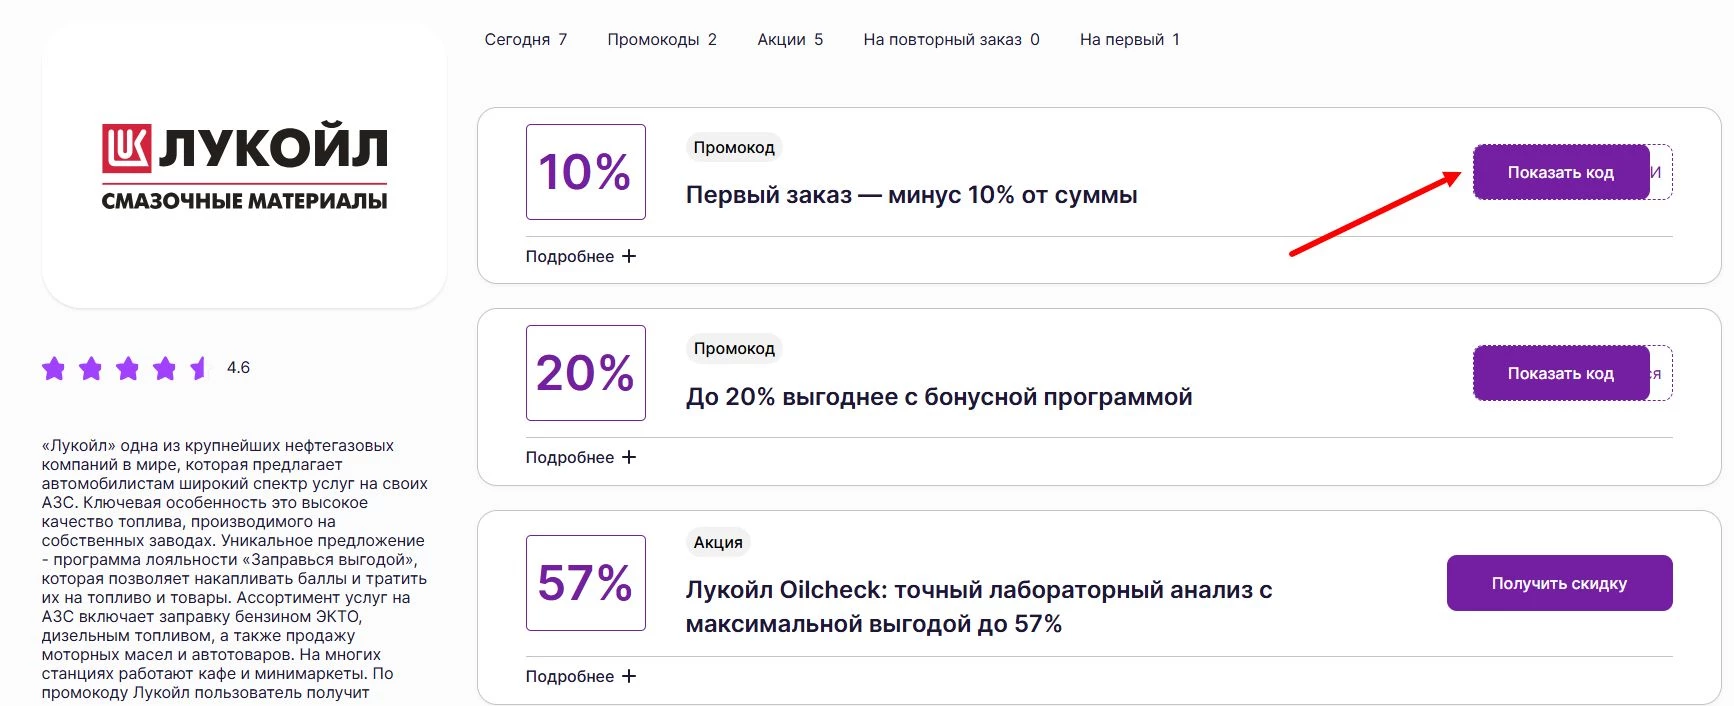This screenshot has height=706, width=1734.
Task: Open the Акции tab
Action: 790,40
